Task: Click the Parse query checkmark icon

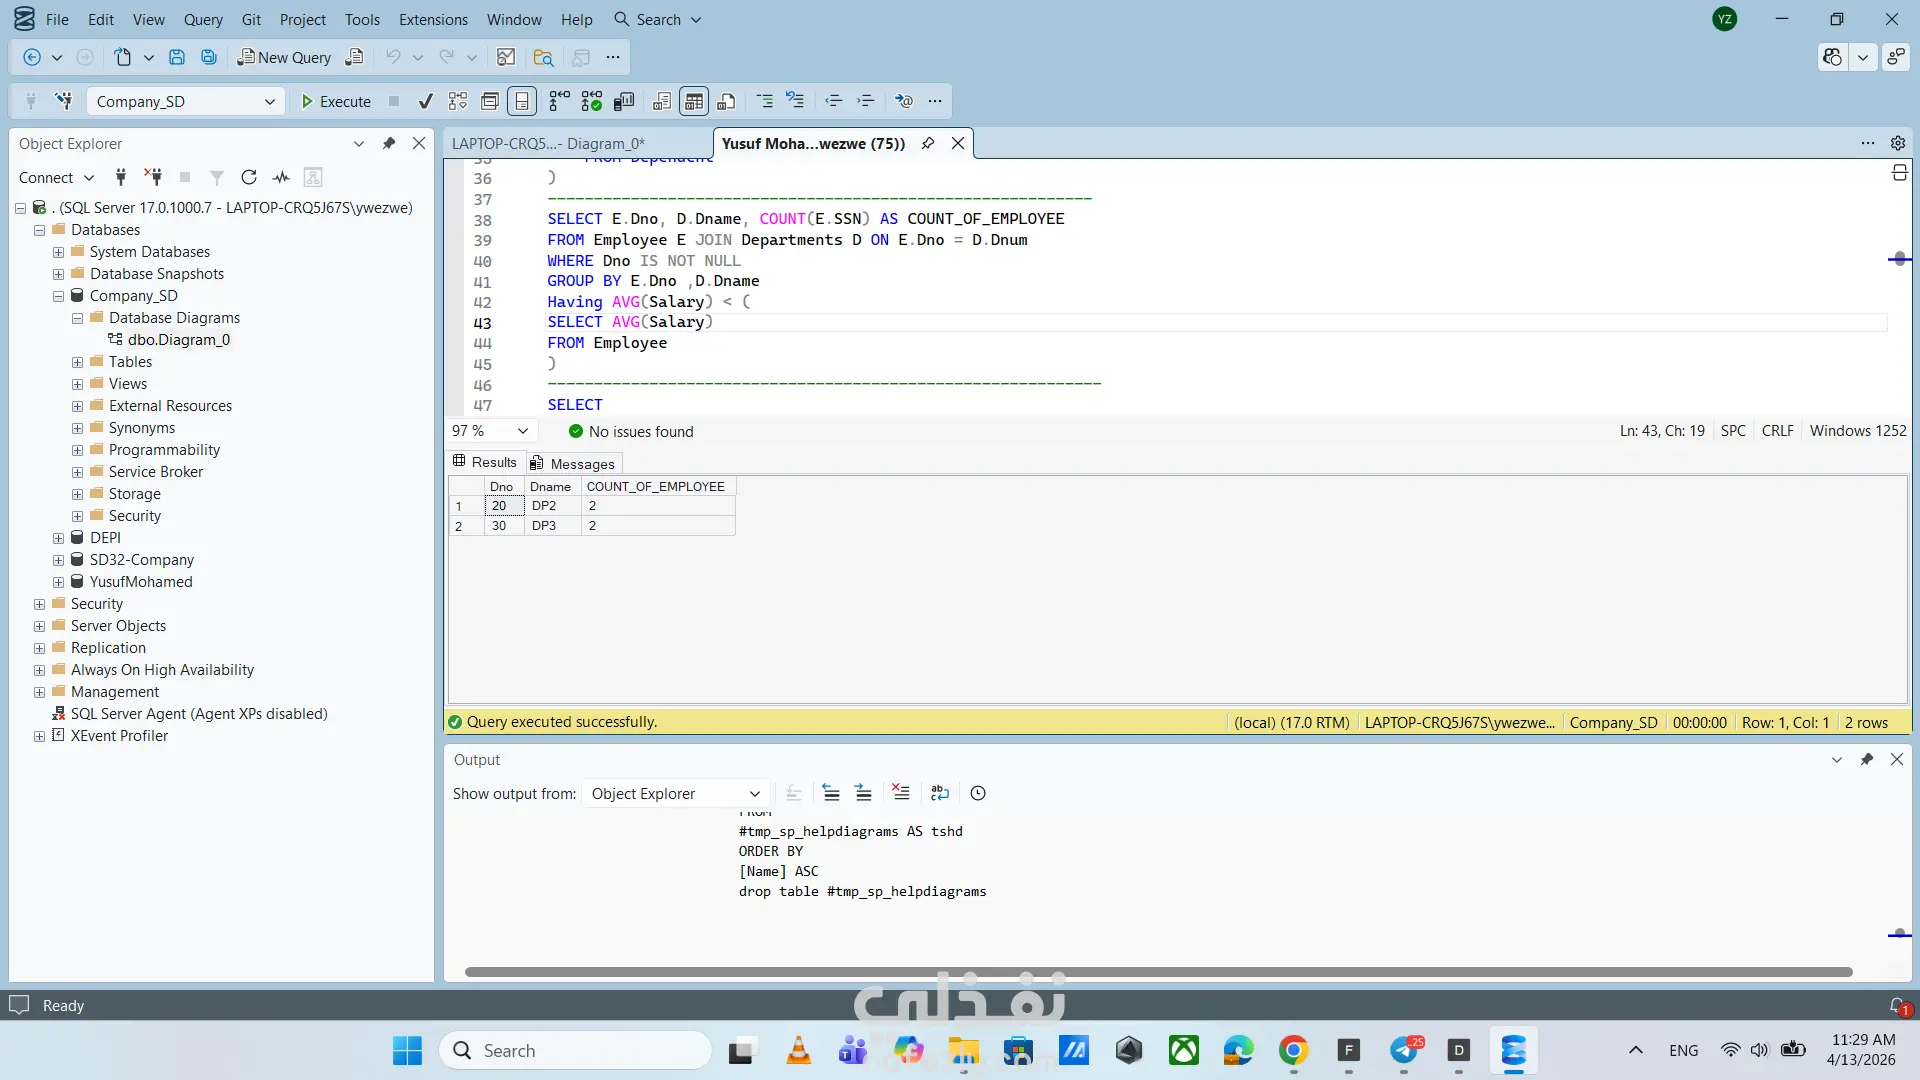Action: click(x=425, y=101)
